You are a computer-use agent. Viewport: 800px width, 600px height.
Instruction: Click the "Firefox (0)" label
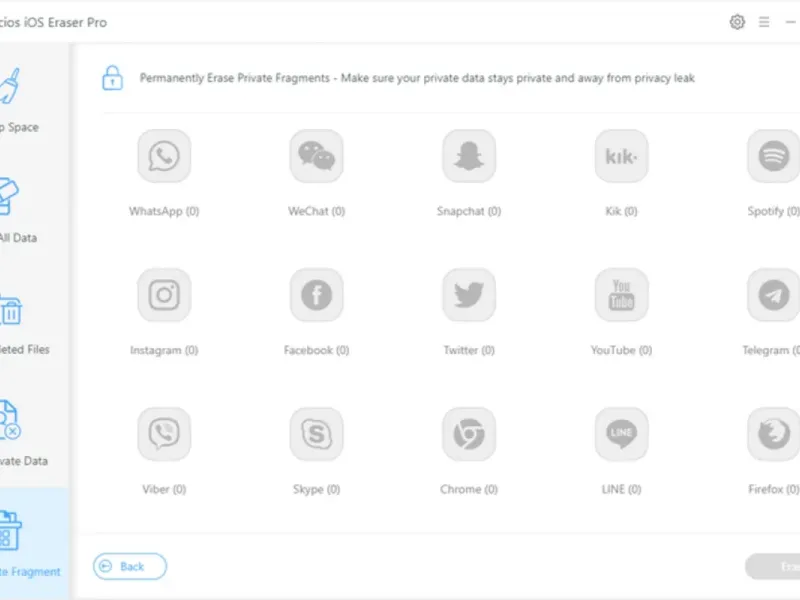tap(774, 489)
